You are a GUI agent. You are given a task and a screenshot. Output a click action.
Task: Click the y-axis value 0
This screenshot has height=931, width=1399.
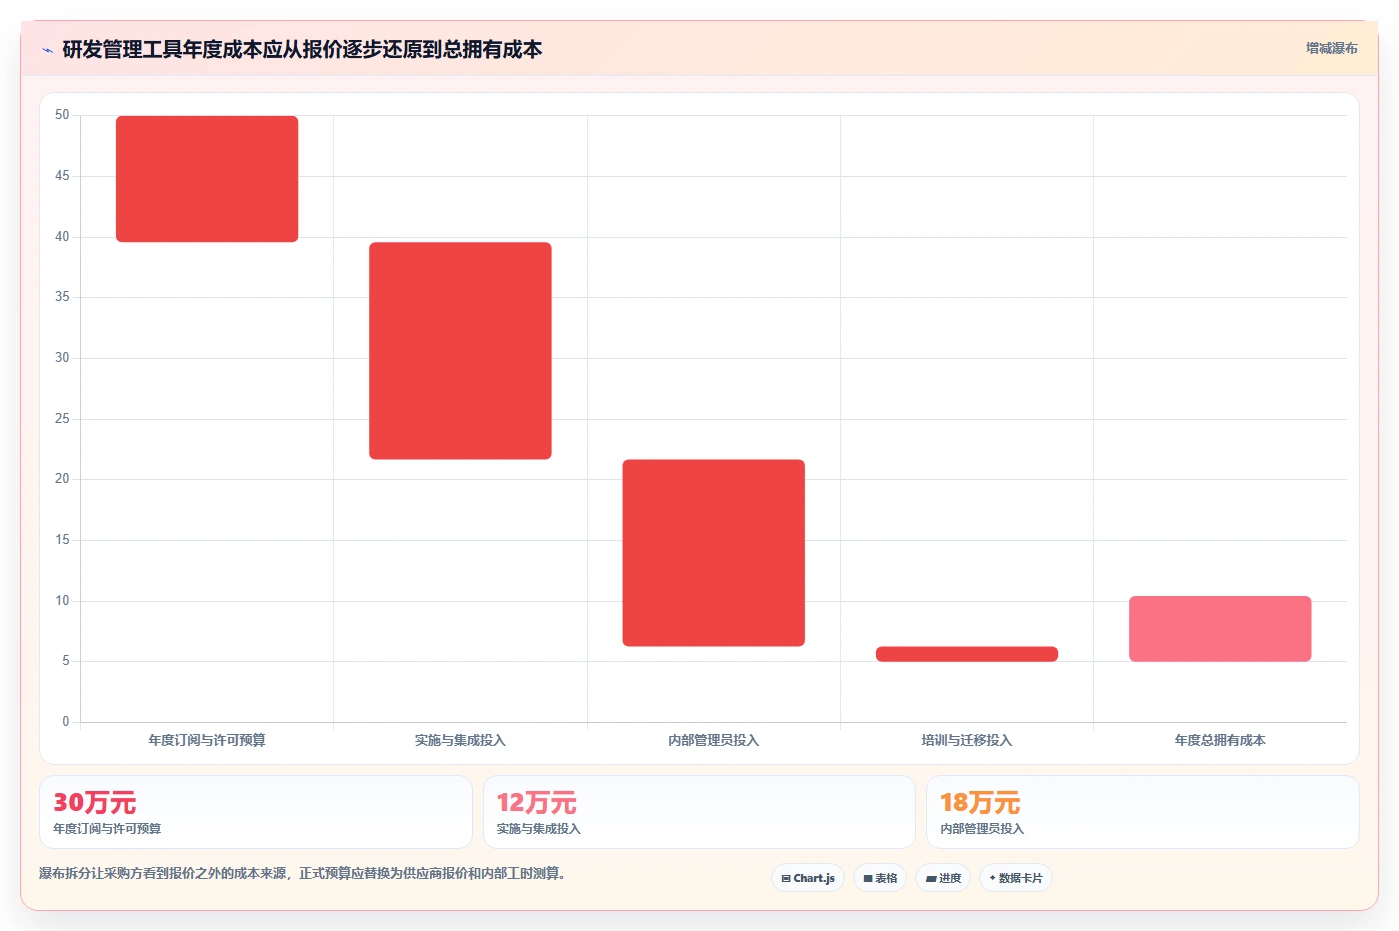pos(66,721)
